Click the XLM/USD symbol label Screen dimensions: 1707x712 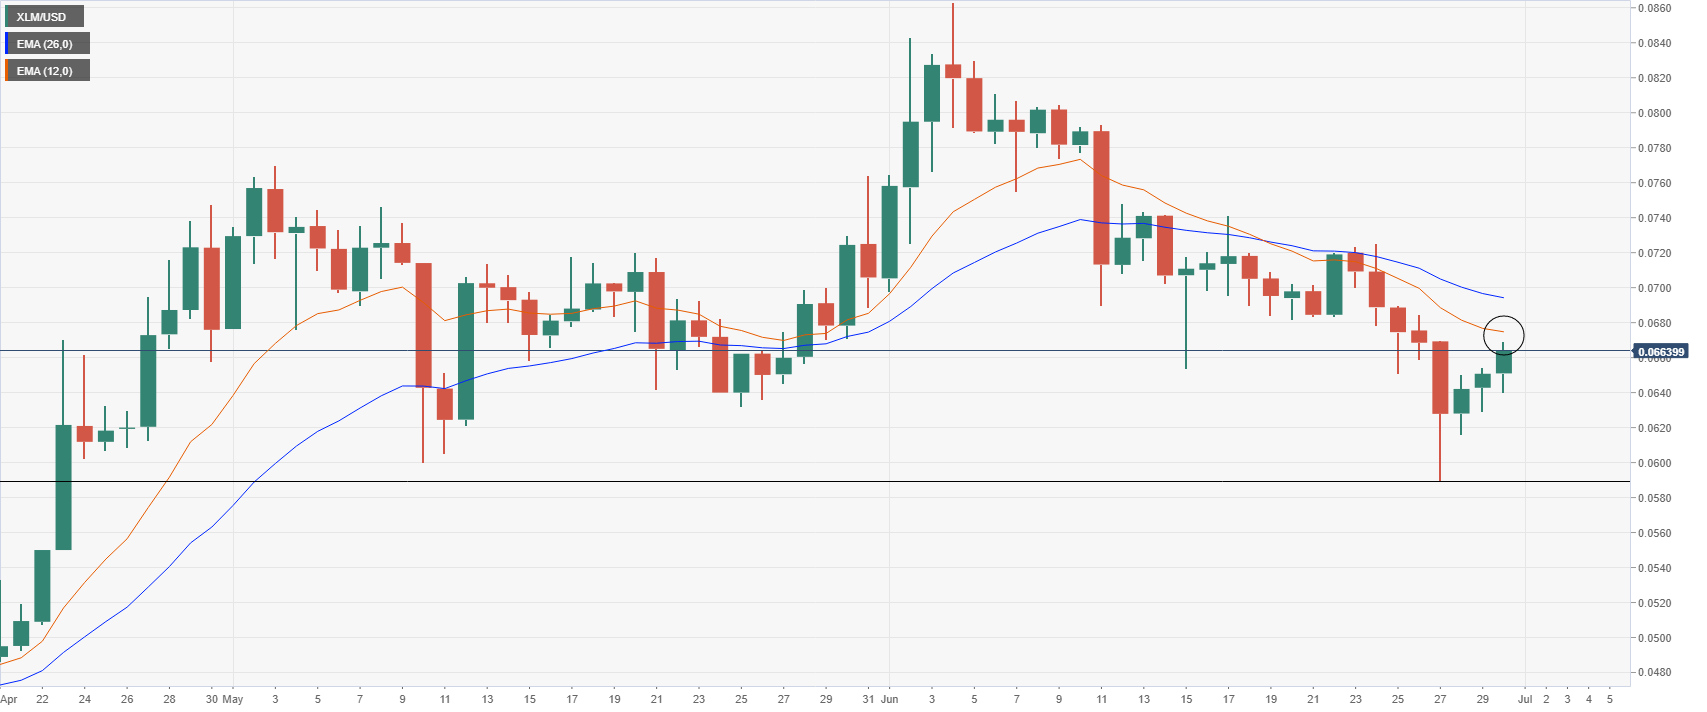41,17
